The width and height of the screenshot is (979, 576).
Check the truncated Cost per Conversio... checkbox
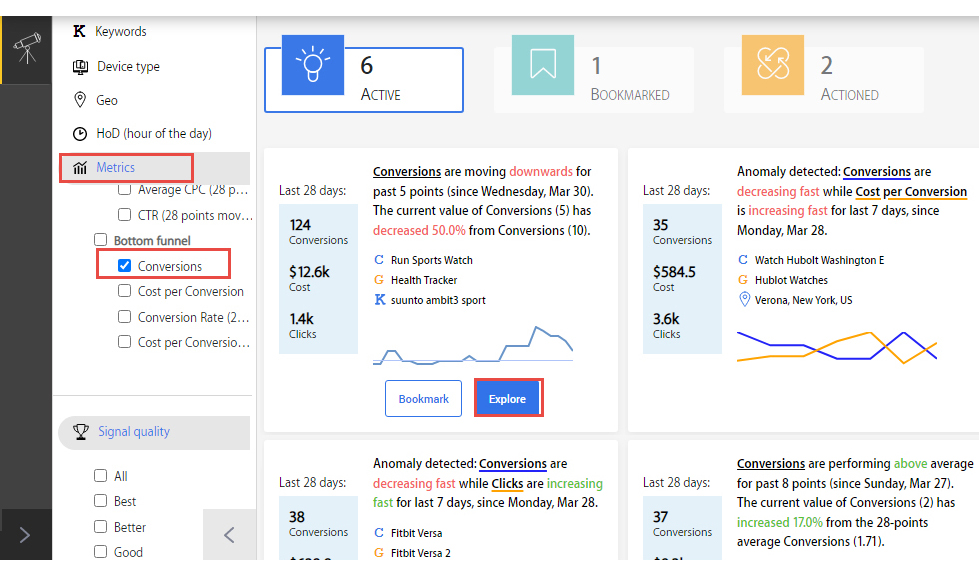tap(124, 342)
